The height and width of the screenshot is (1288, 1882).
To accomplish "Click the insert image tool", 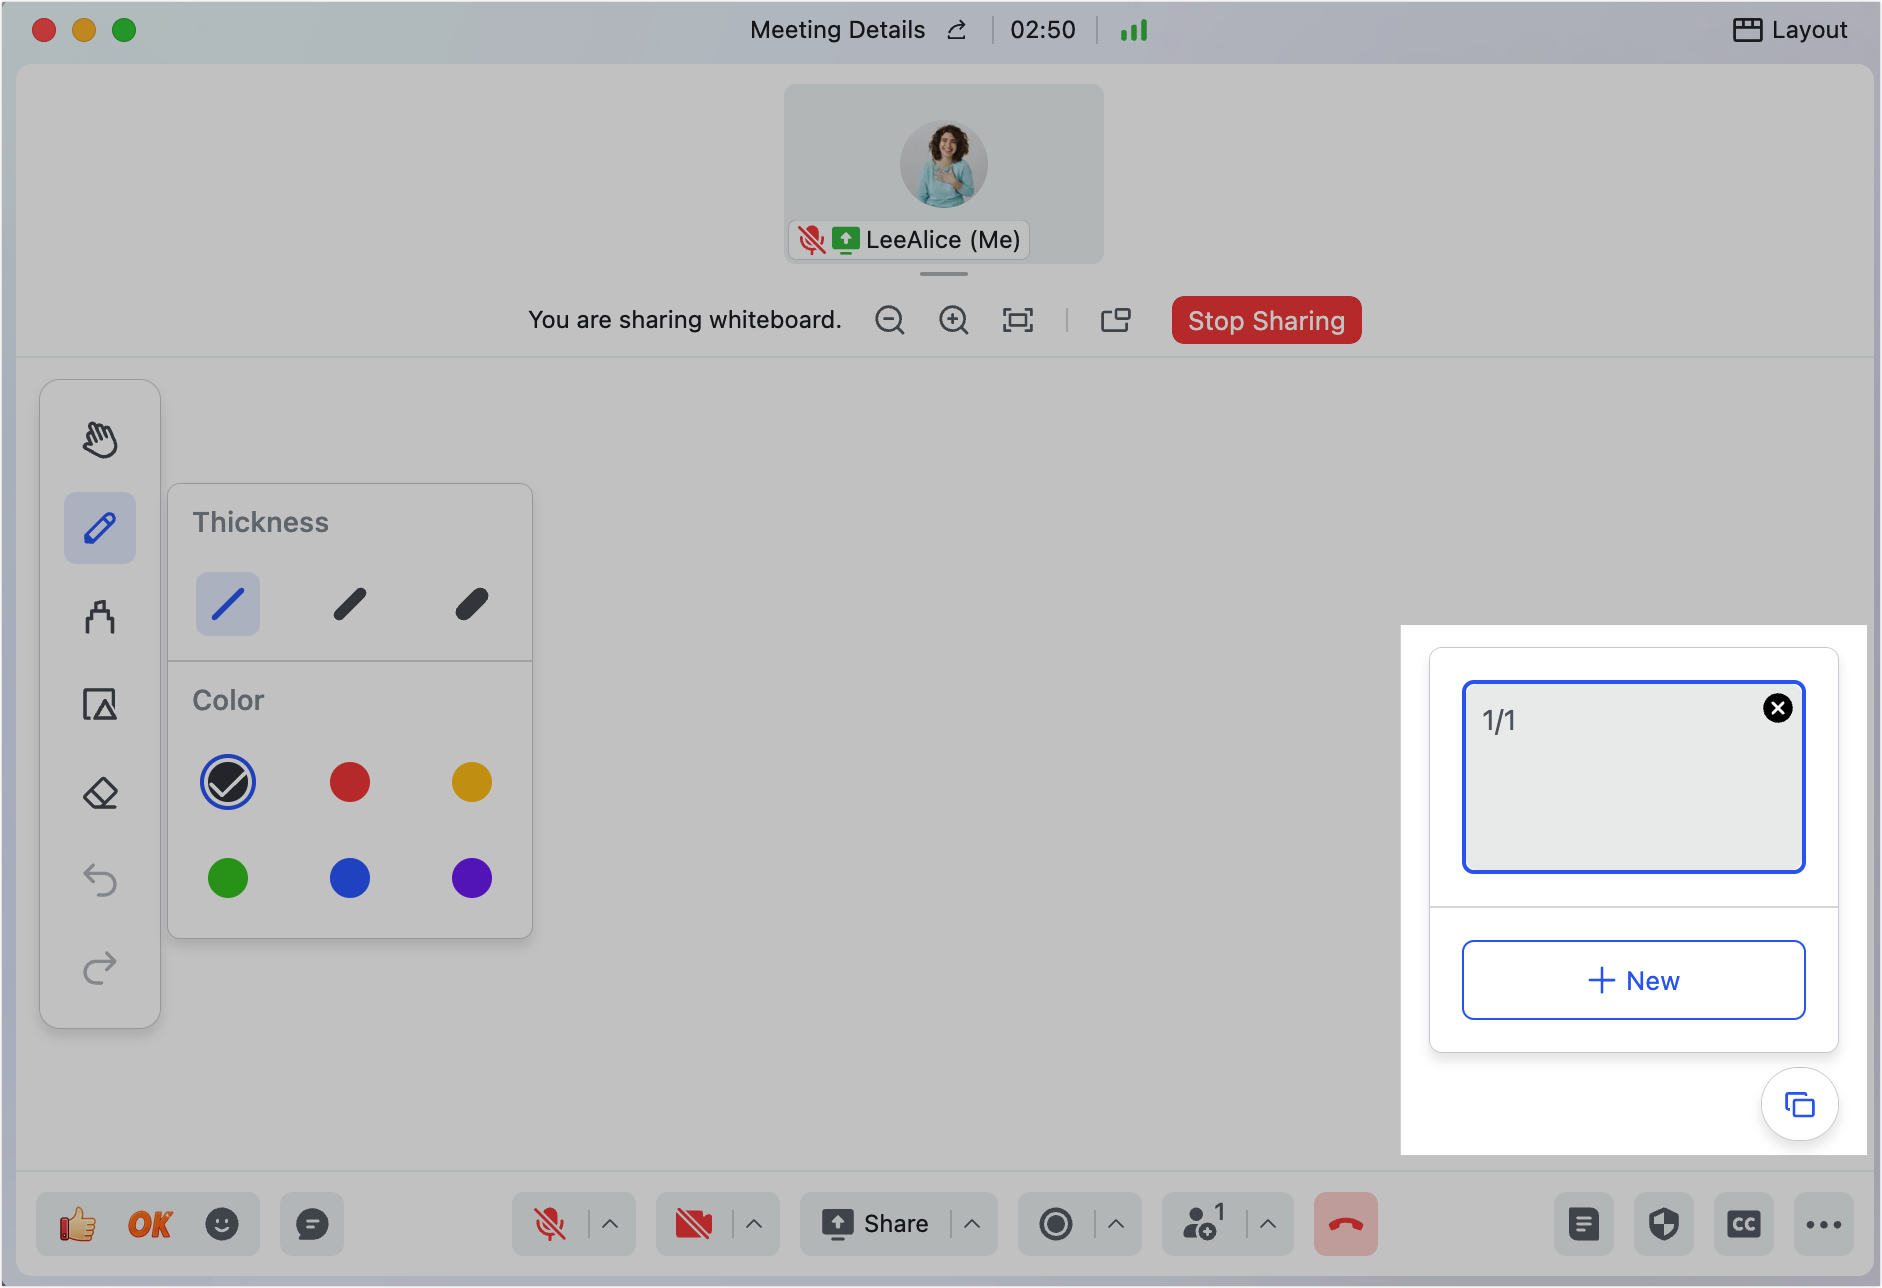I will point(100,704).
